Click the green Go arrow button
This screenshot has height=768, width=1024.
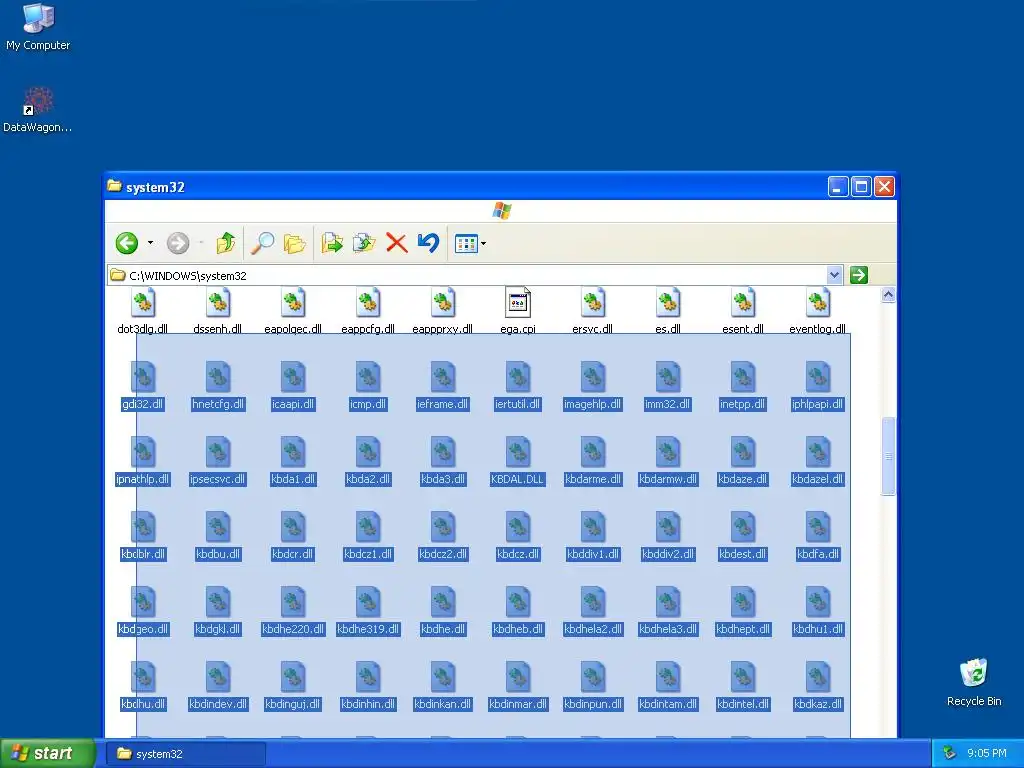pos(859,275)
